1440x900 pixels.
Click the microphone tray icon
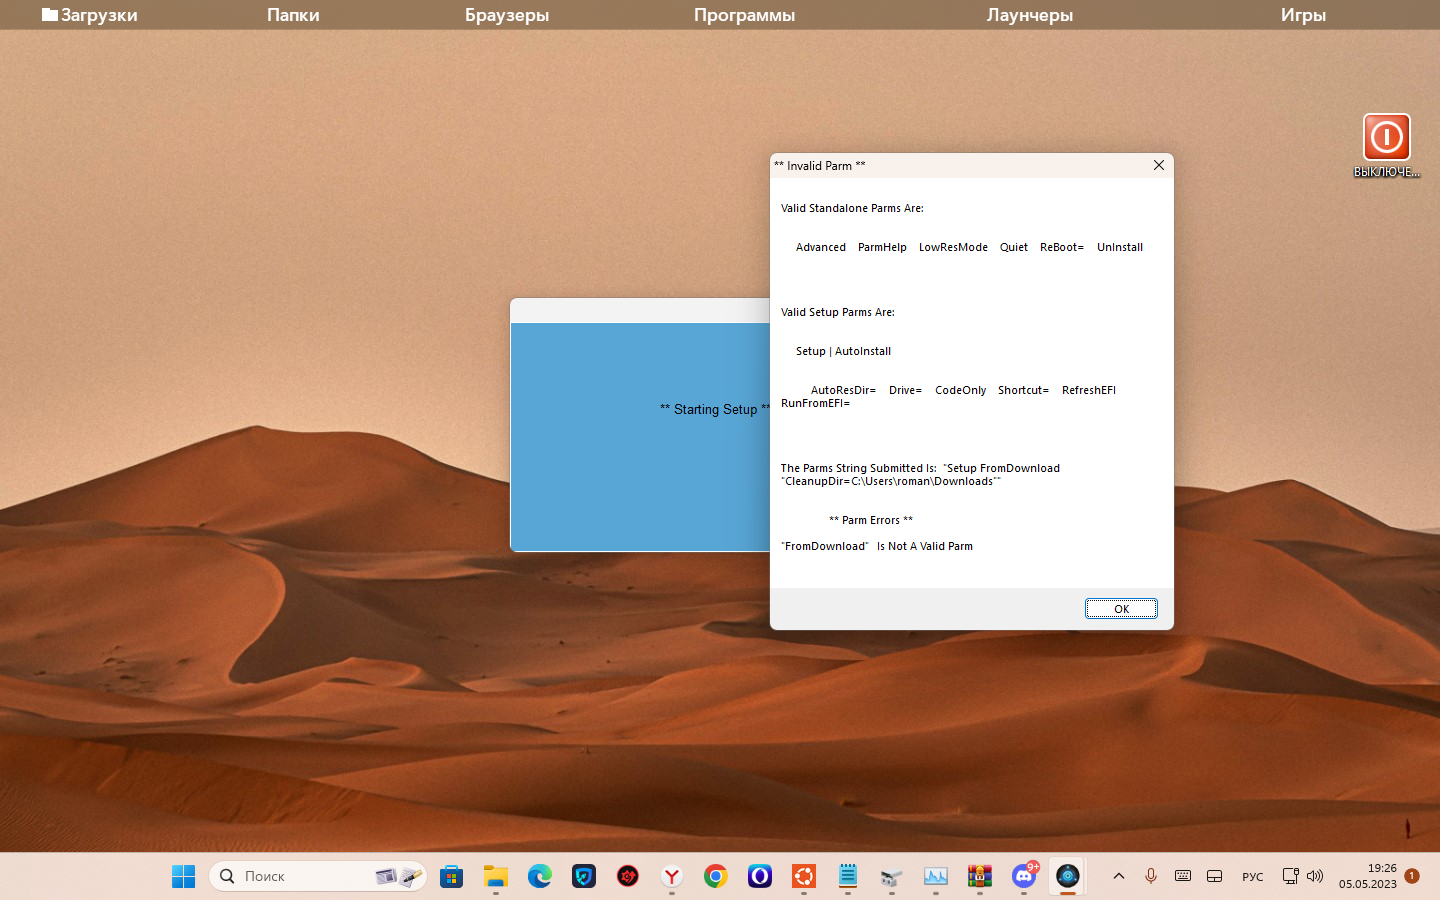coord(1151,876)
